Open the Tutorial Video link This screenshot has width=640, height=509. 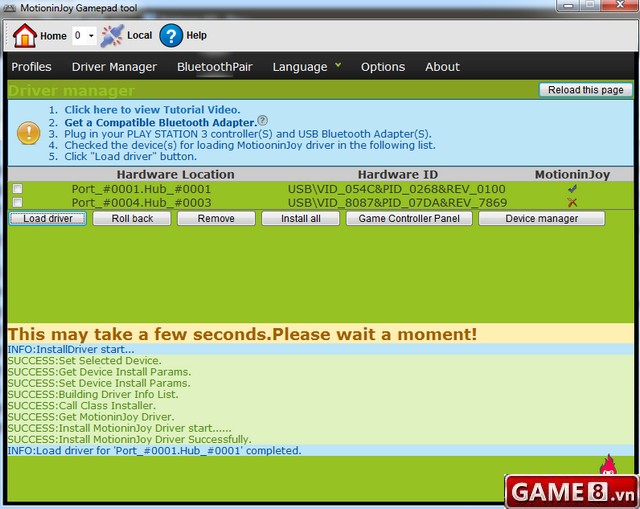click(152, 110)
